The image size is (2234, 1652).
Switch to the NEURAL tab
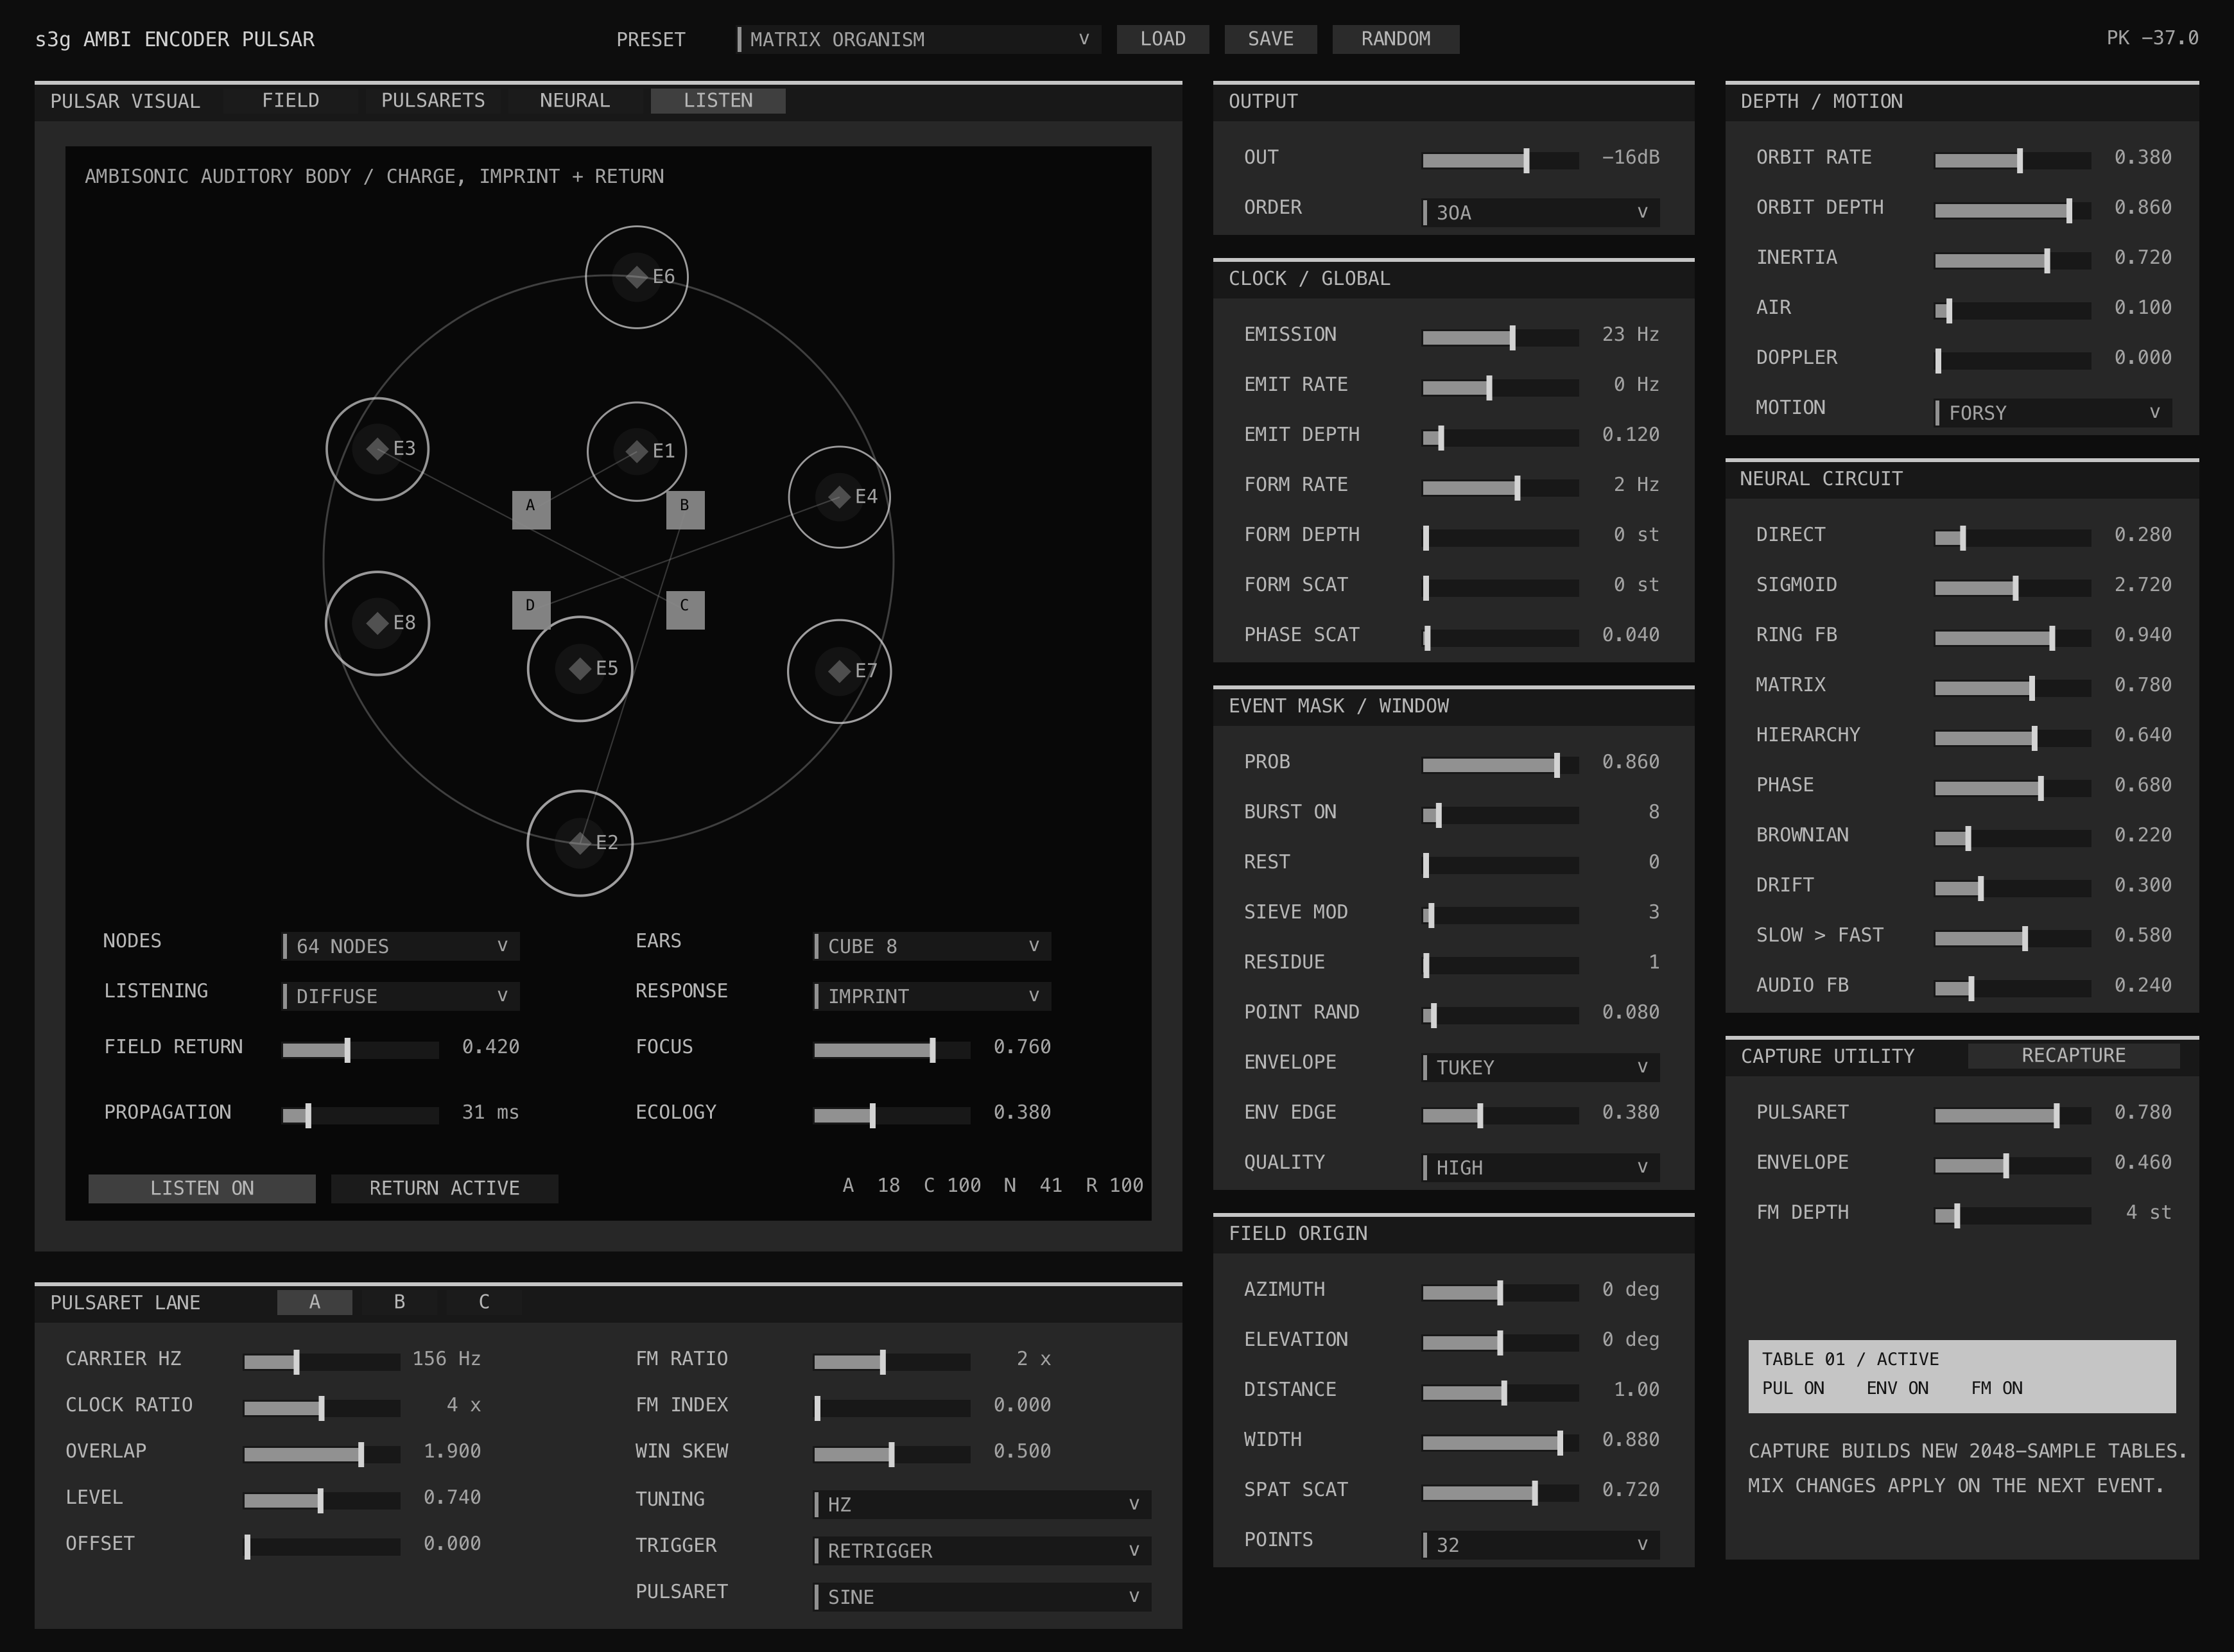[575, 101]
